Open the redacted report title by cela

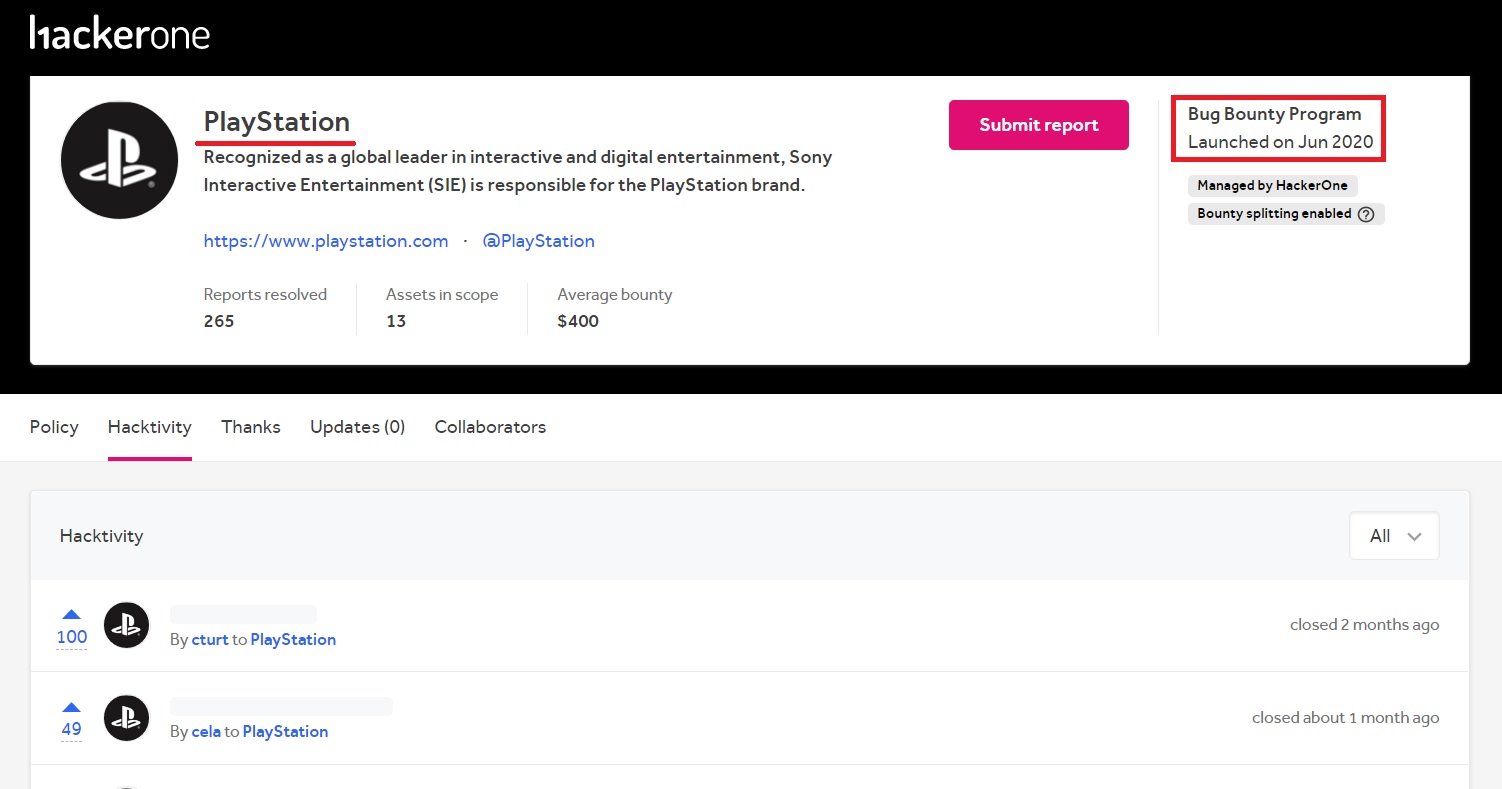281,707
